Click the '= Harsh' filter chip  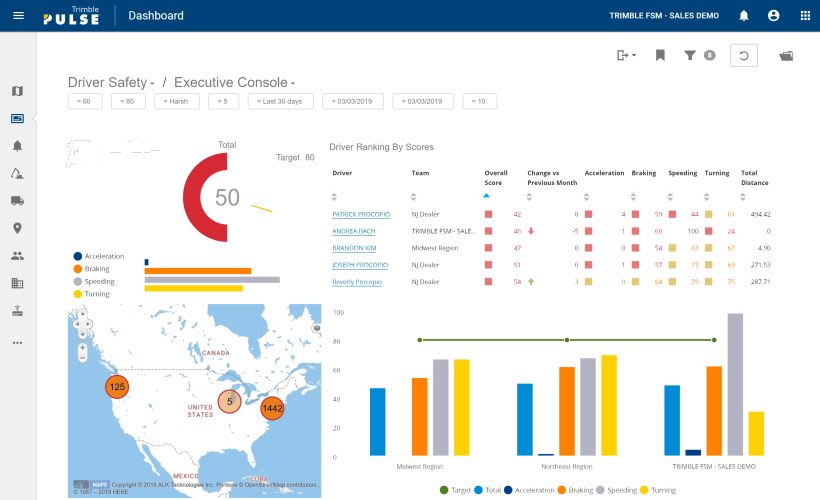tap(177, 101)
